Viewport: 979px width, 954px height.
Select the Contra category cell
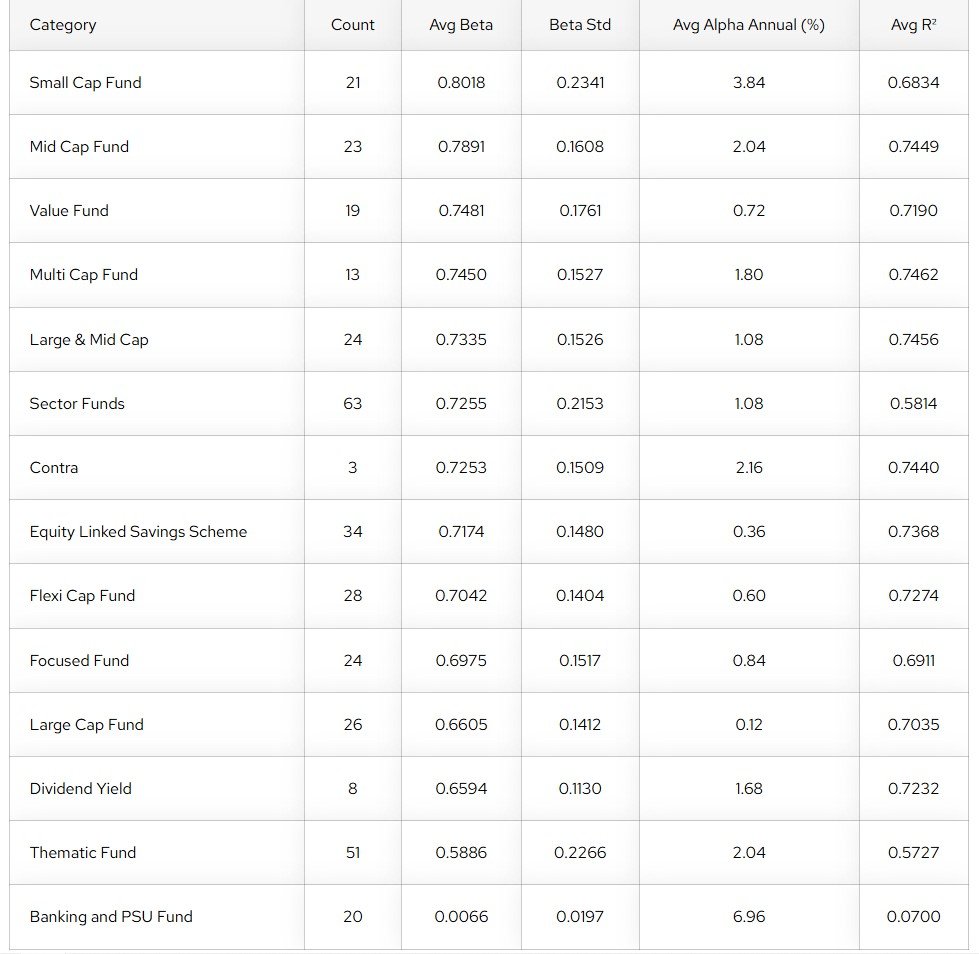[54, 468]
